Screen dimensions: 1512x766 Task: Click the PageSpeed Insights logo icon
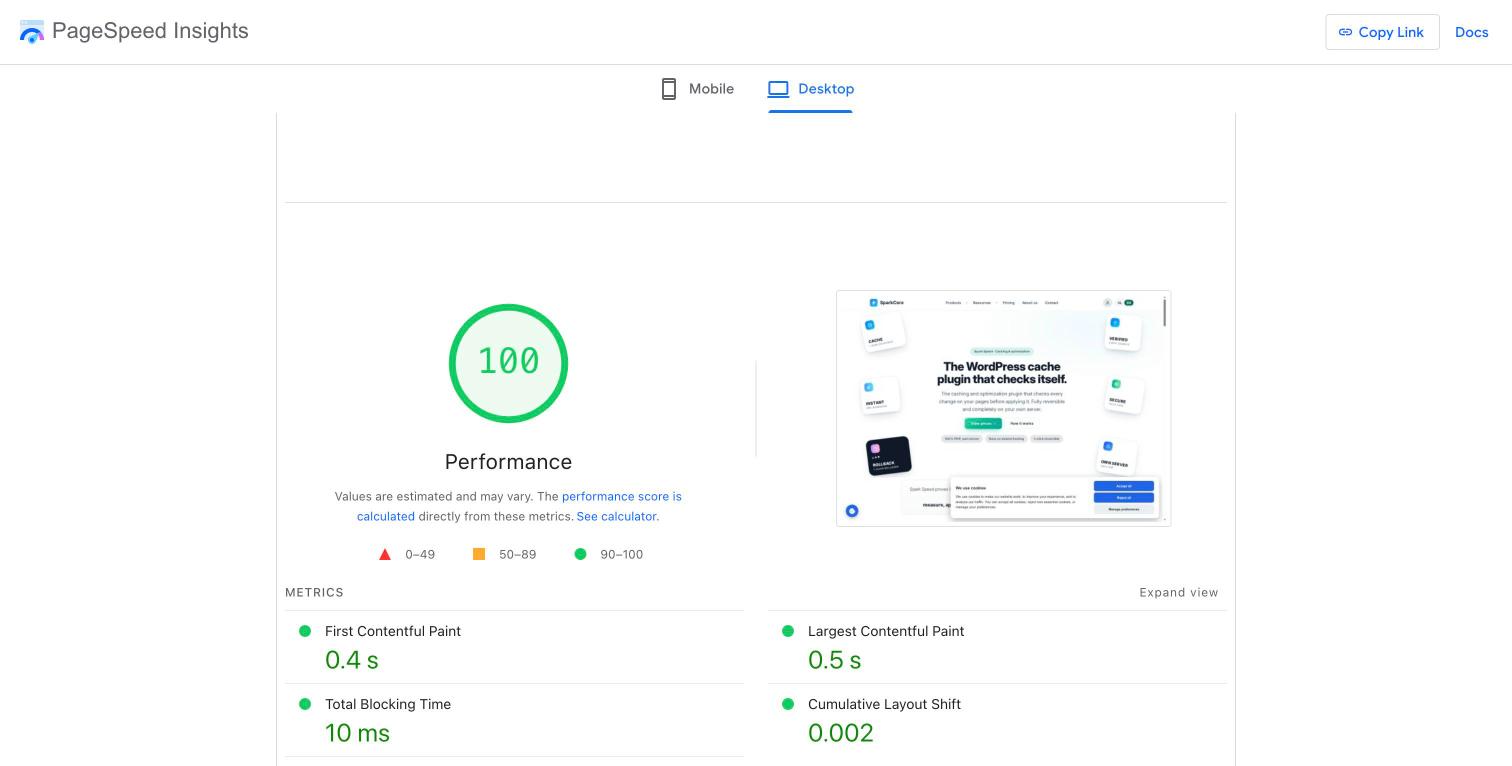click(x=32, y=32)
